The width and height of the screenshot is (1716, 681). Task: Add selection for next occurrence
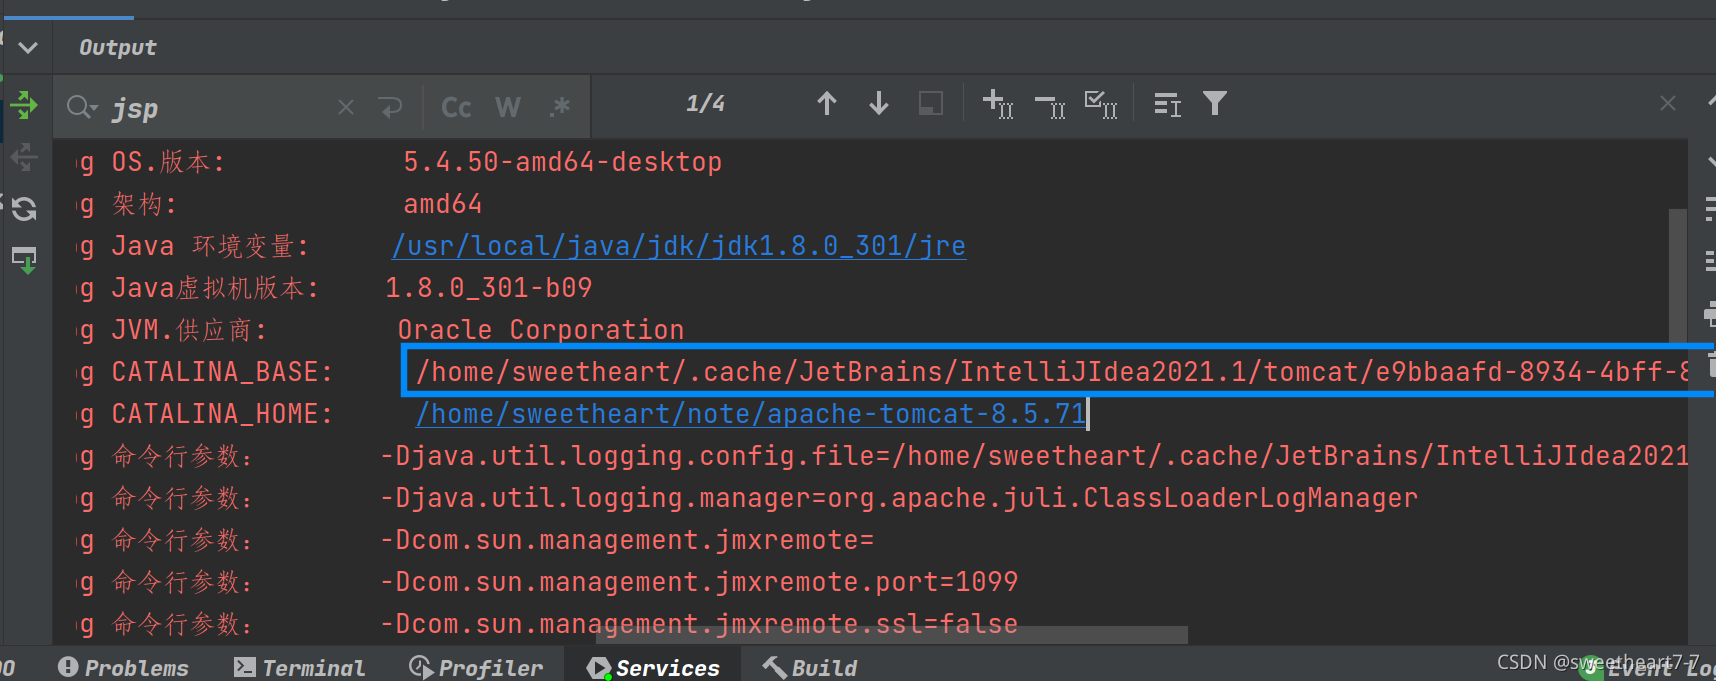pos(998,103)
